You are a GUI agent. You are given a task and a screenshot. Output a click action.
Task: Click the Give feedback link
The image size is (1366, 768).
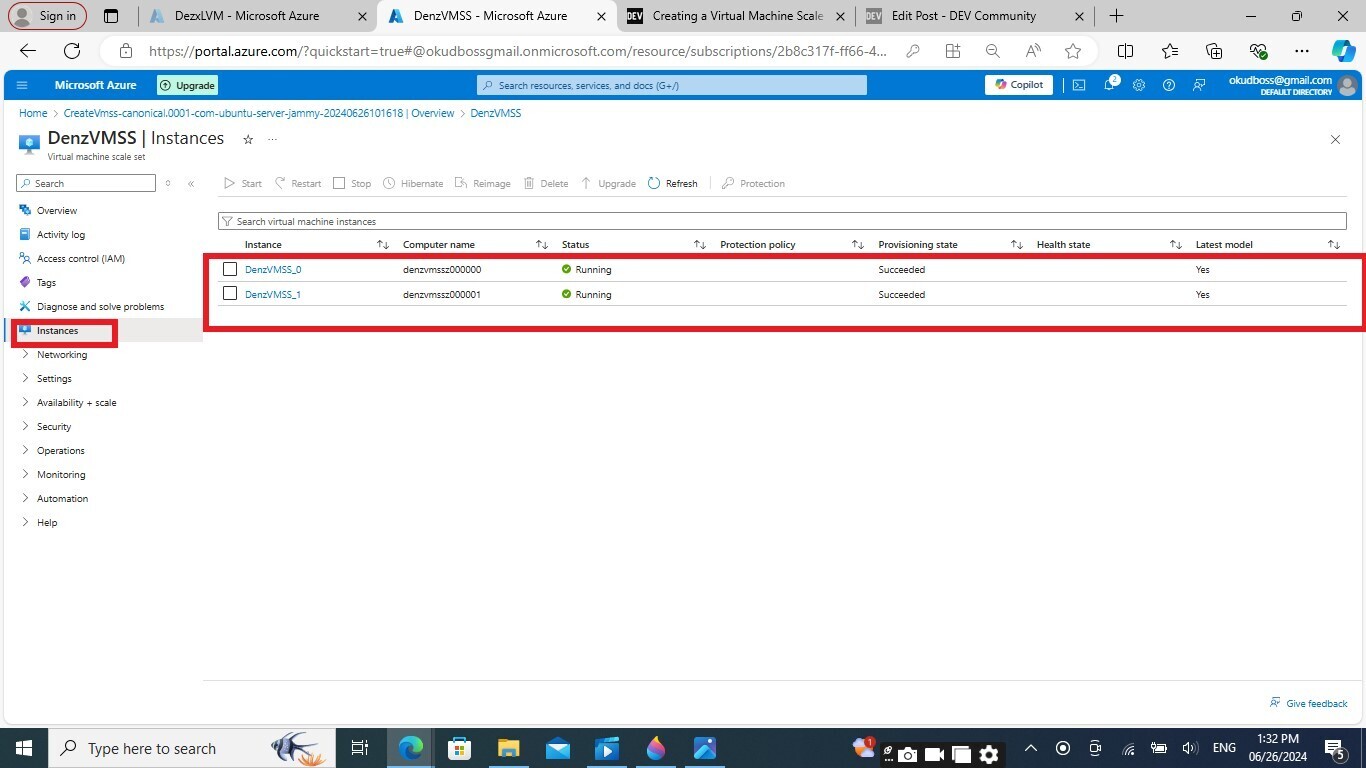pos(1308,703)
